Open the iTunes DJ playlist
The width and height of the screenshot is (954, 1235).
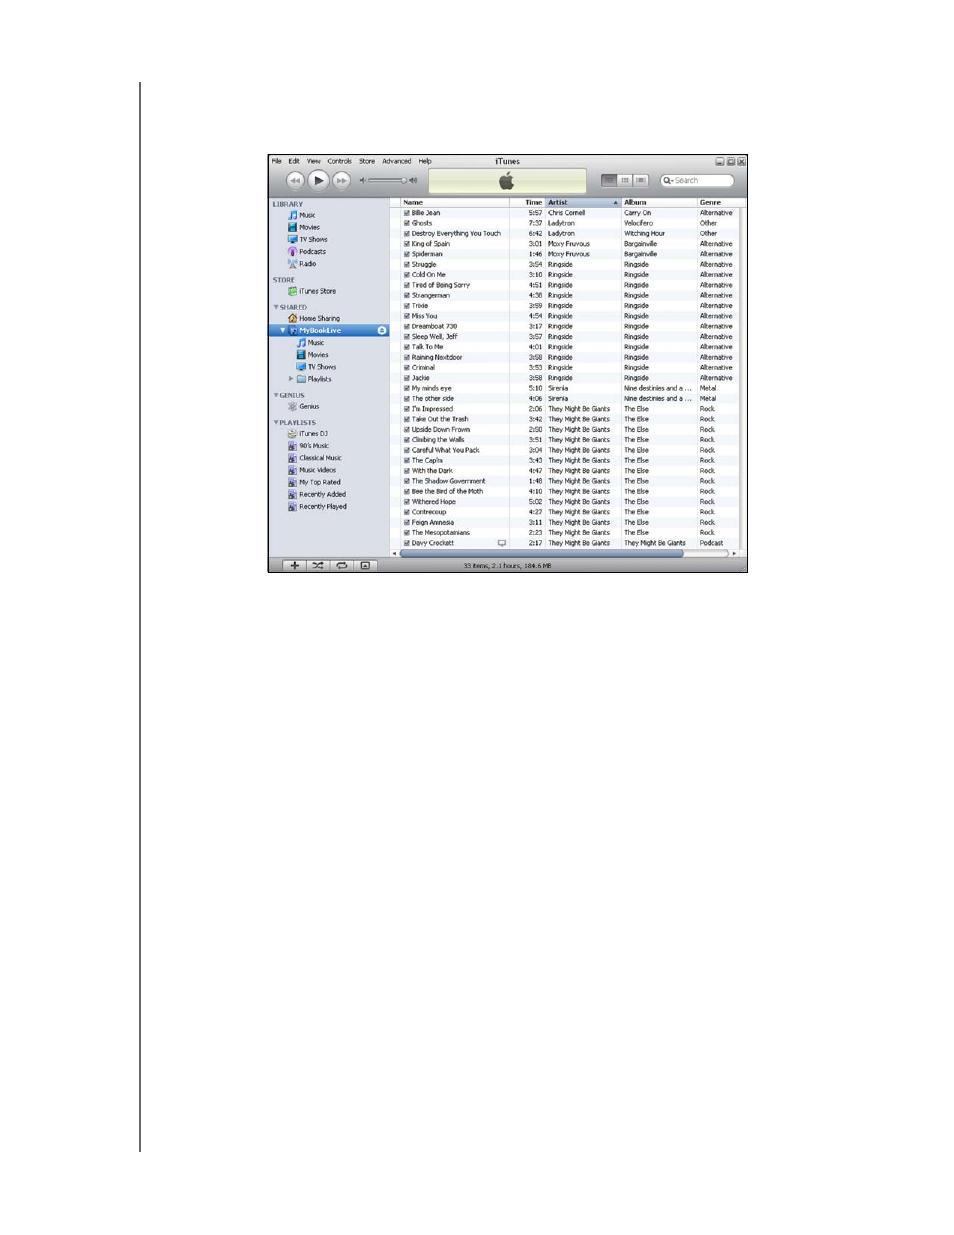[307, 433]
